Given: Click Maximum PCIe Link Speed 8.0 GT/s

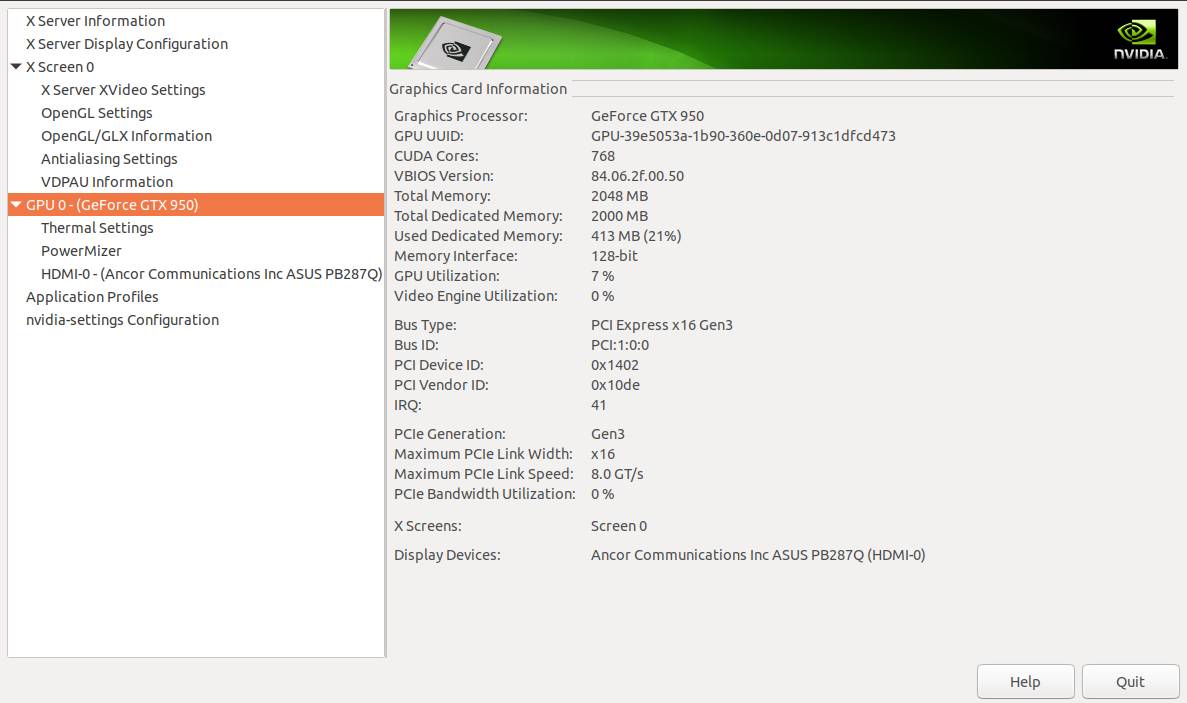Looking at the screenshot, I should pyautogui.click(x=617, y=474).
